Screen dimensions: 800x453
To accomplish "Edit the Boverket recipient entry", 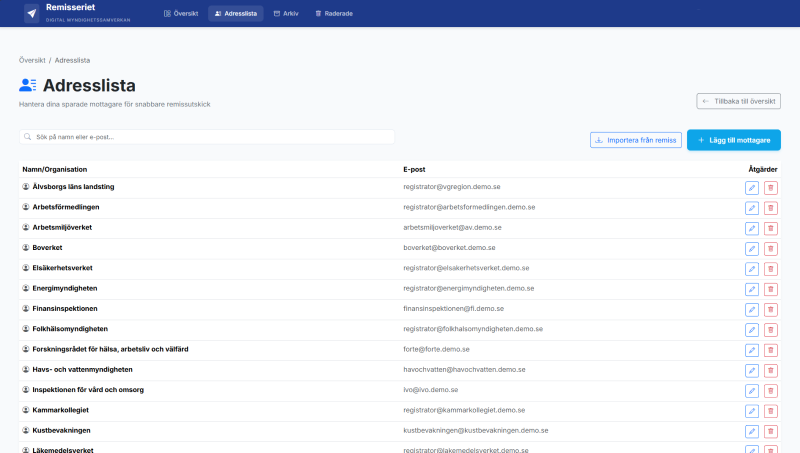I will 752,248.
